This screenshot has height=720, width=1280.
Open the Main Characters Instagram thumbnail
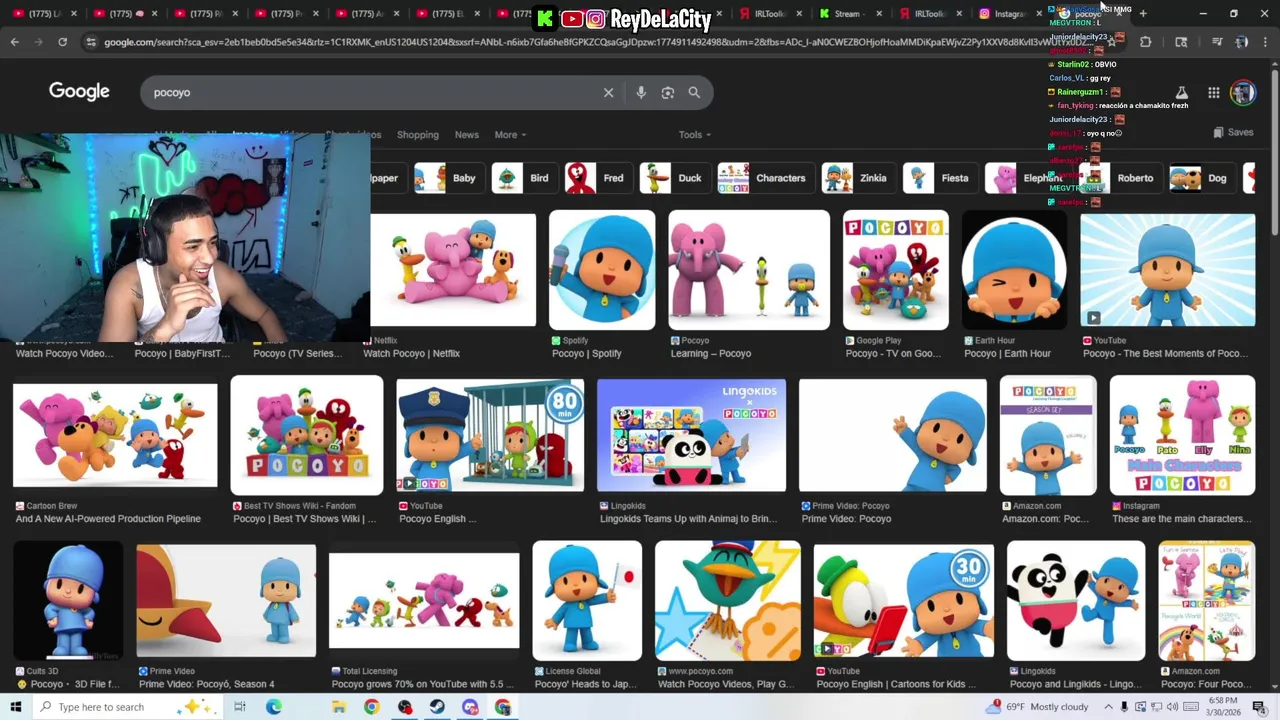[1182, 435]
